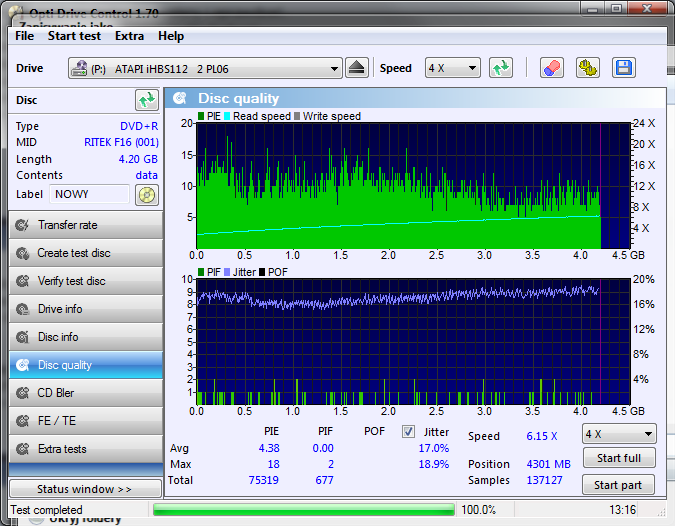Click the green progress bar
675x526 pixels.
(303, 510)
